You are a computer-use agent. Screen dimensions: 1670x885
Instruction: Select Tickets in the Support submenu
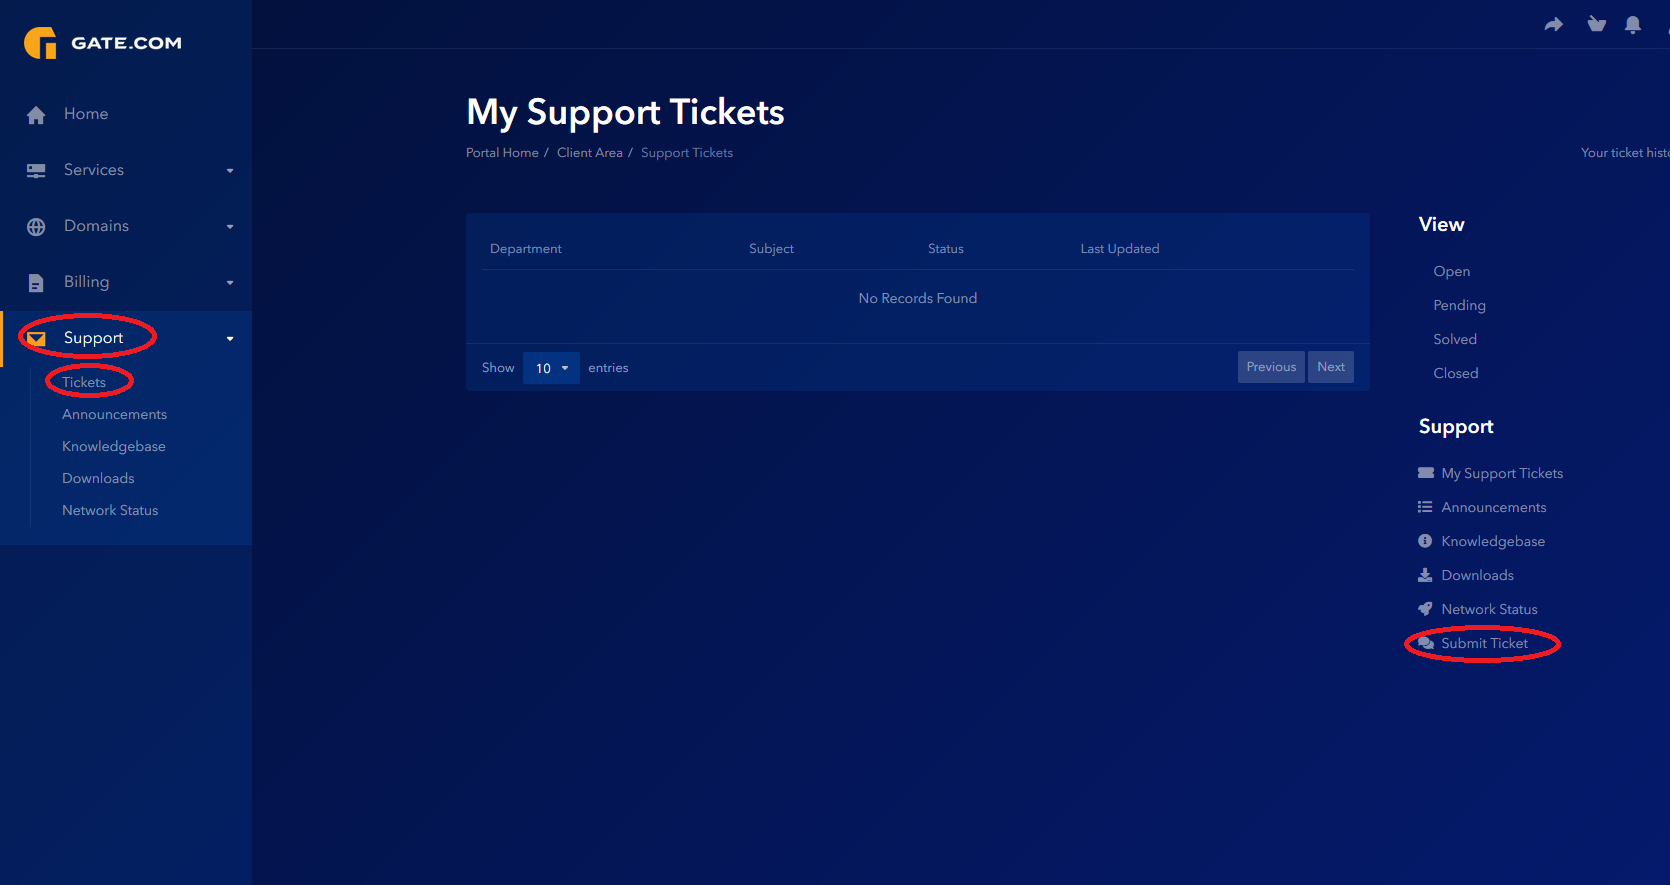point(84,382)
